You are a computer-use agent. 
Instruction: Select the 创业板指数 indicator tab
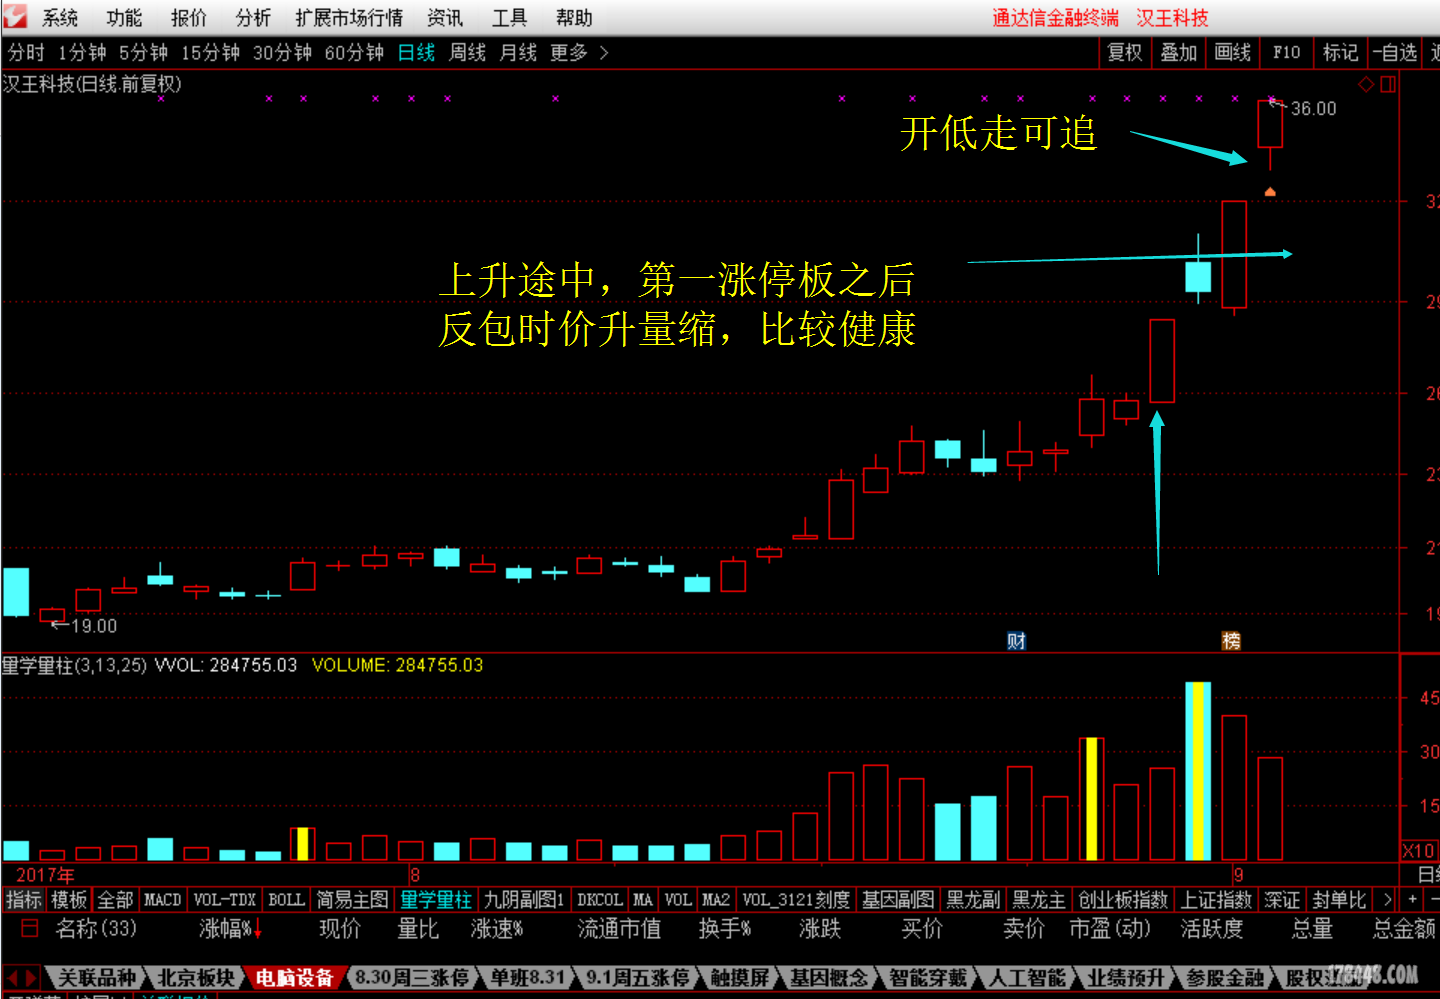tap(1123, 900)
